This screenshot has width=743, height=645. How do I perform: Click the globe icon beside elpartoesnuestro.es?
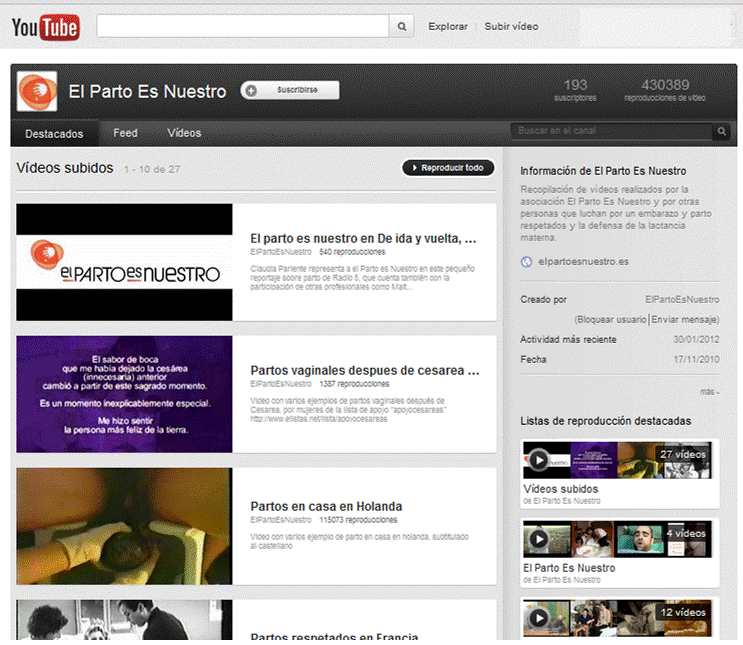click(526, 262)
